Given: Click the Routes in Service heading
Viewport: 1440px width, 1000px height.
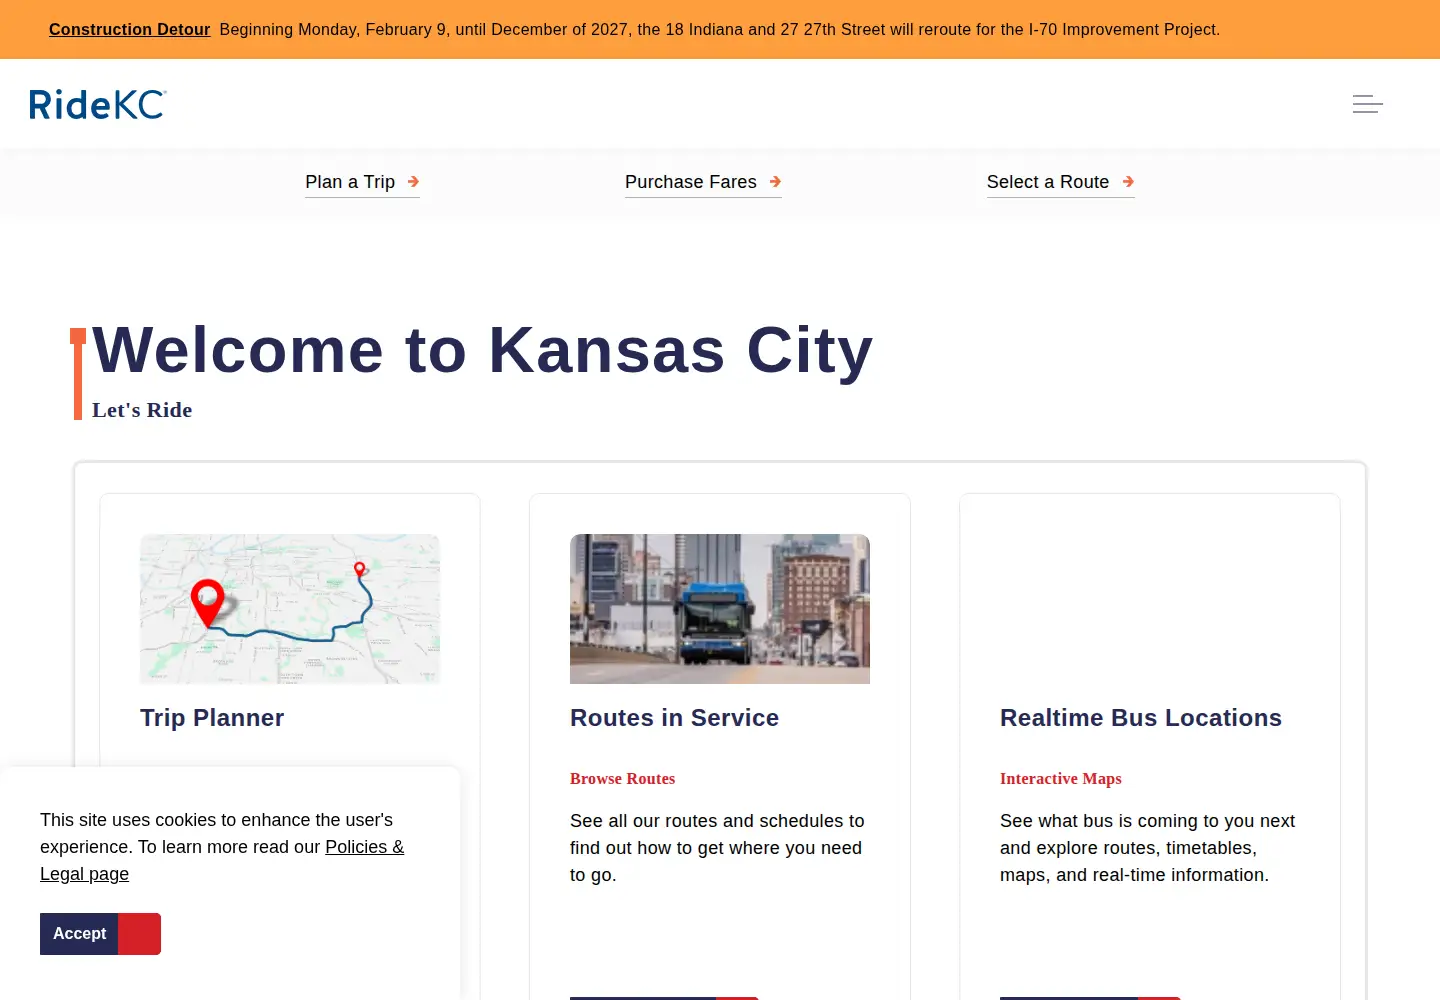Looking at the screenshot, I should (x=674, y=718).
